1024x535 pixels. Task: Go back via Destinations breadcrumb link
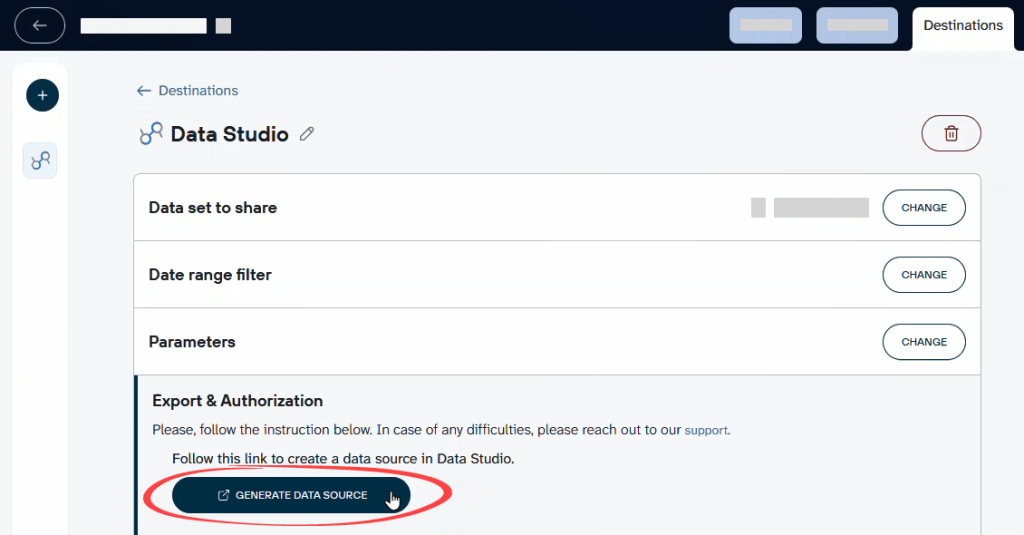[x=187, y=91]
